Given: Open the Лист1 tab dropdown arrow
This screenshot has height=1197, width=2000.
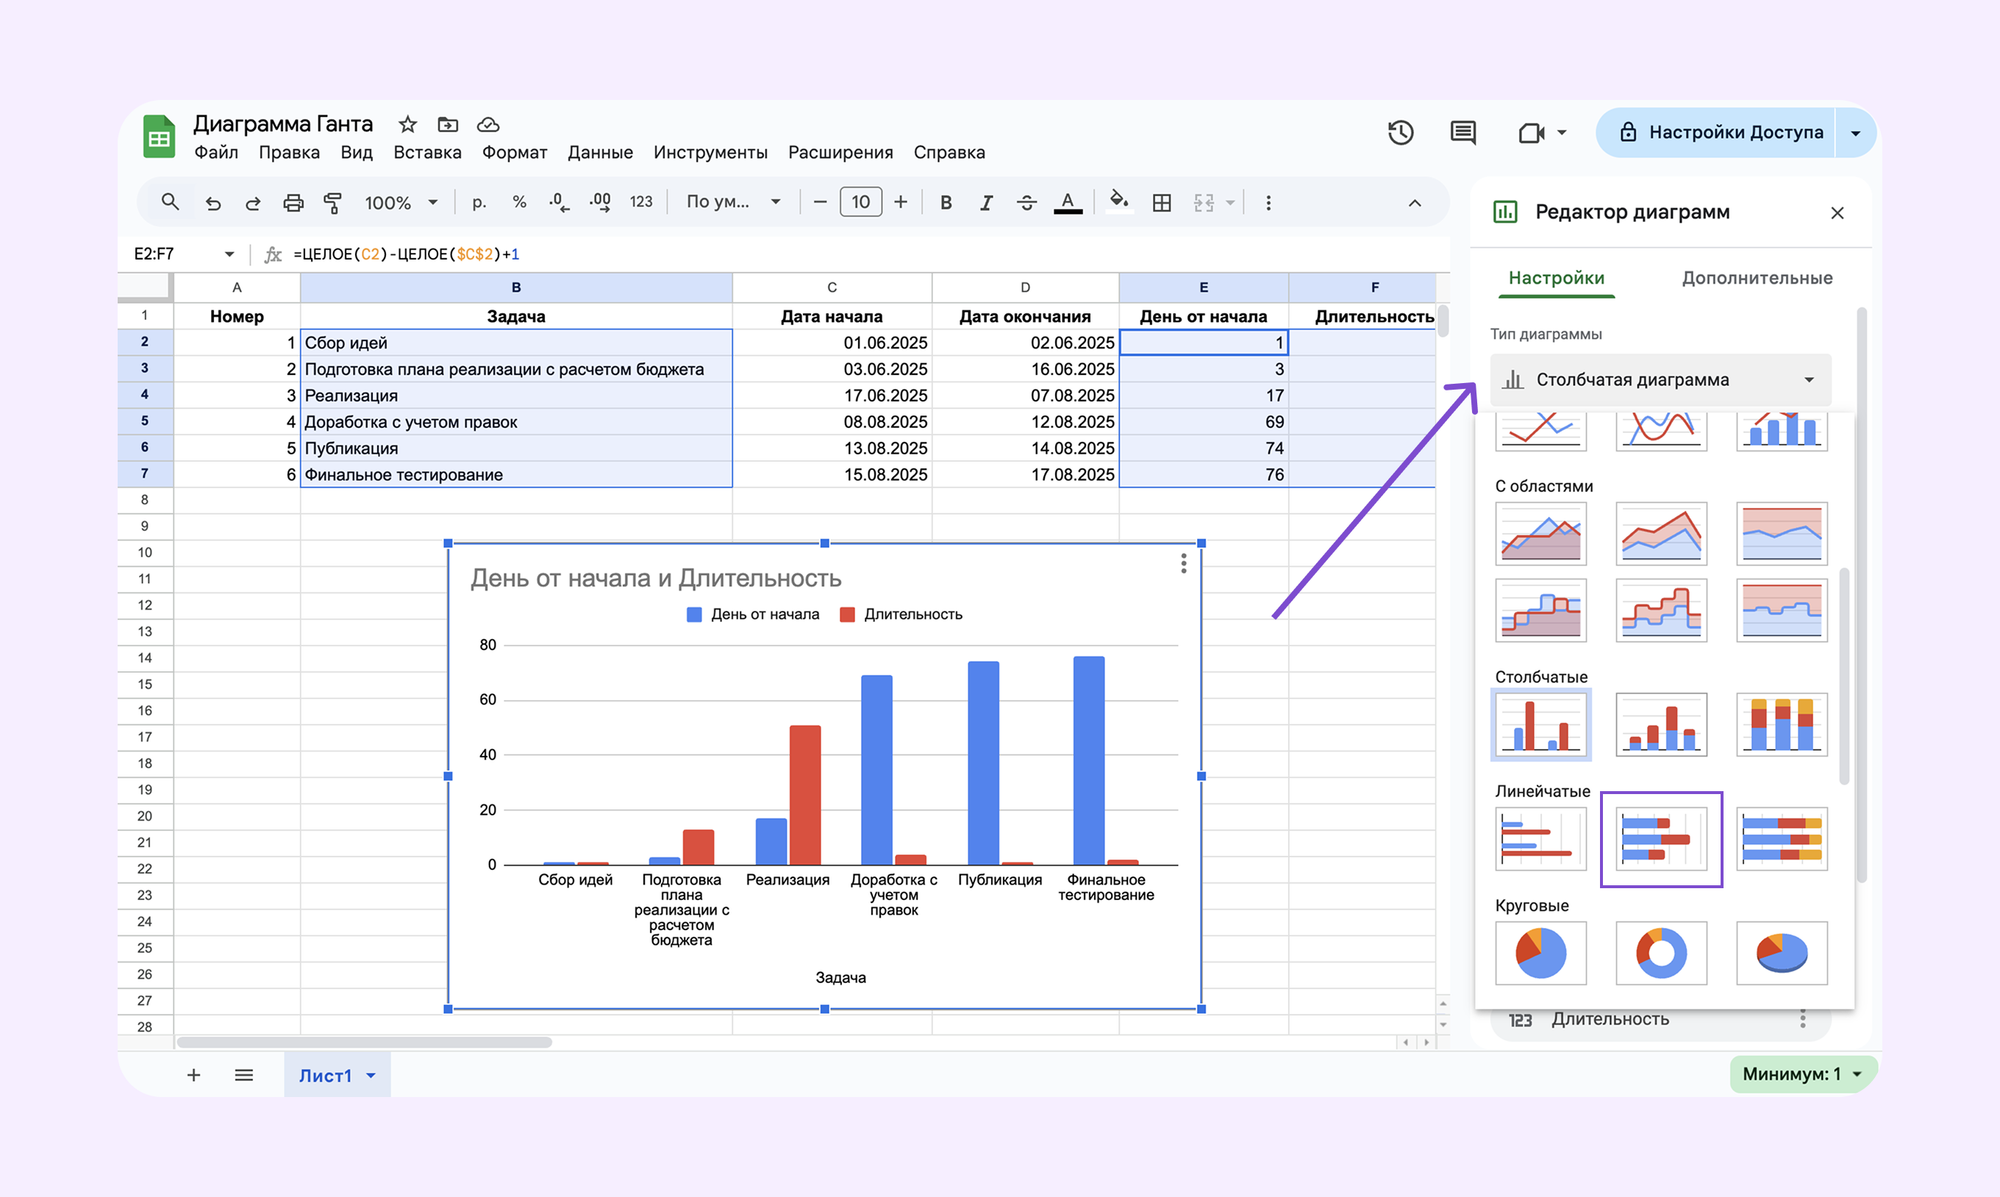Looking at the screenshot, I should point(371,1076).
